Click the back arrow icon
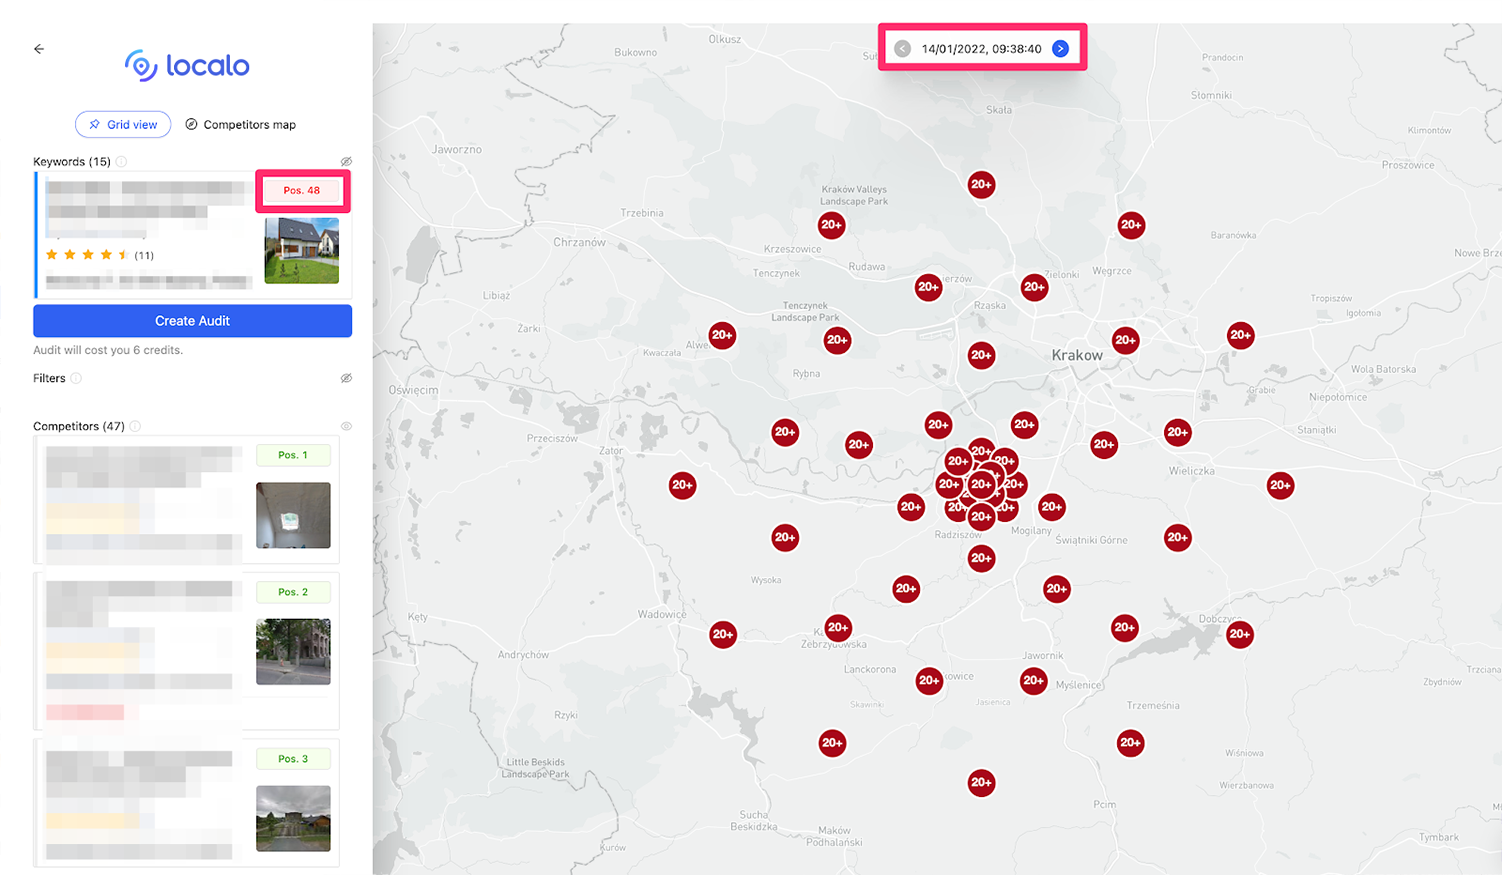Image resolution: width=1502 pixels, height=875 pixels. click(39, 49)
